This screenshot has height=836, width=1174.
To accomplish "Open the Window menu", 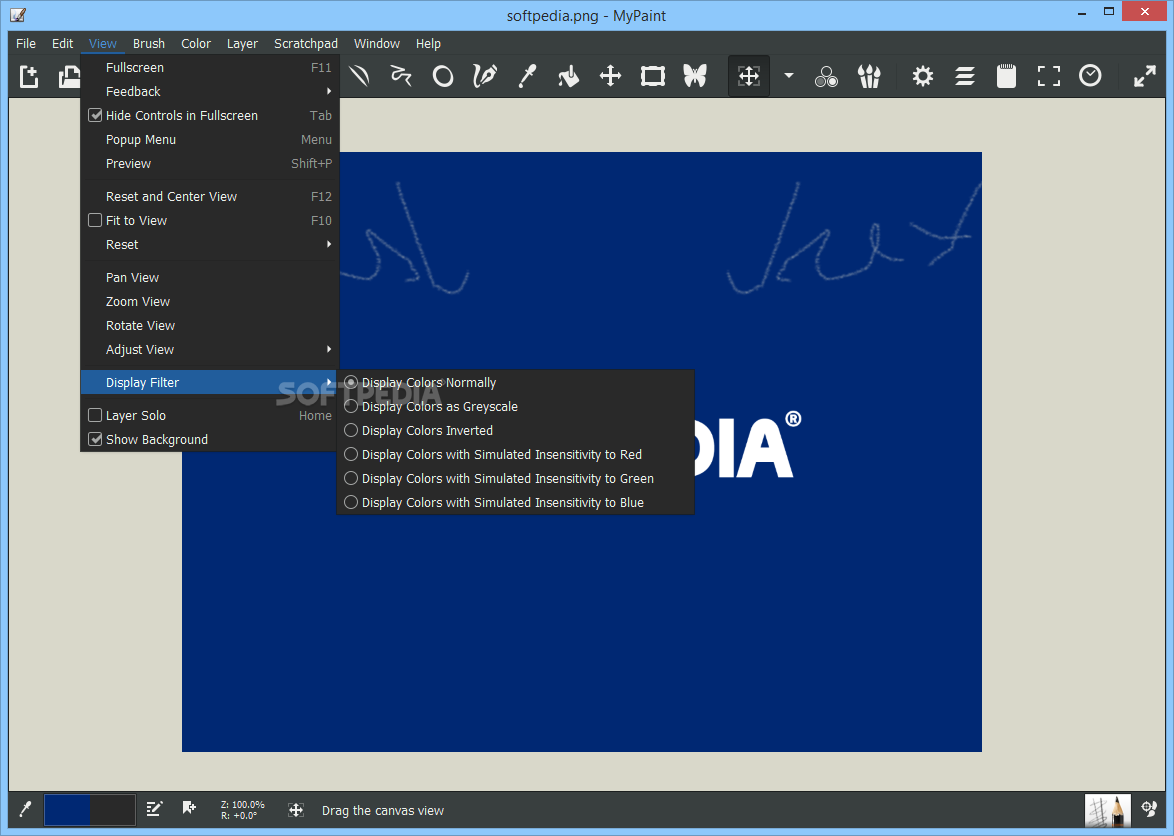I will click(377, 43).
